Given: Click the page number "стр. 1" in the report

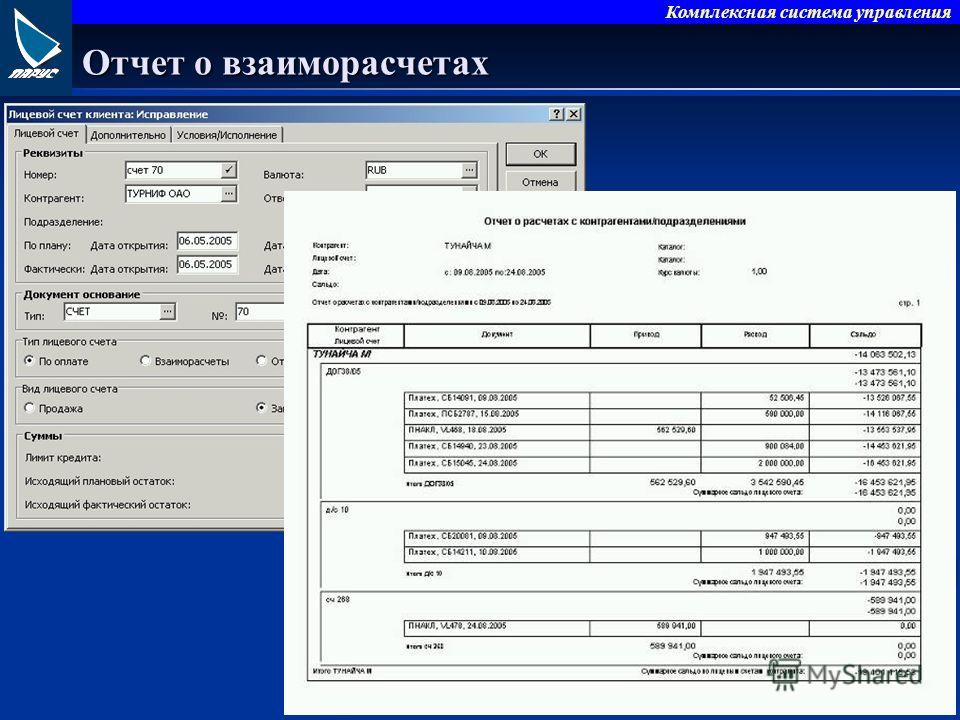Looking at the screenshot, I should pos(909,302).
